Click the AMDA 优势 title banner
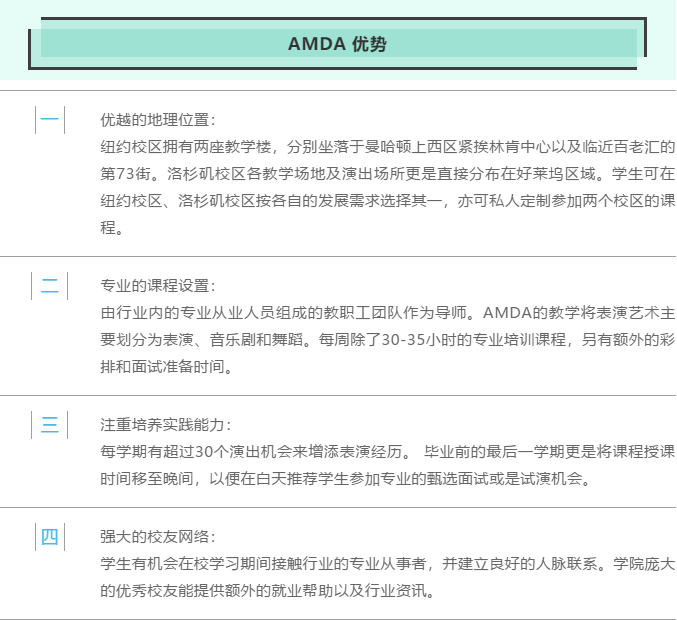The width and height of the screenshot is (677, 620). click(337, 43)
